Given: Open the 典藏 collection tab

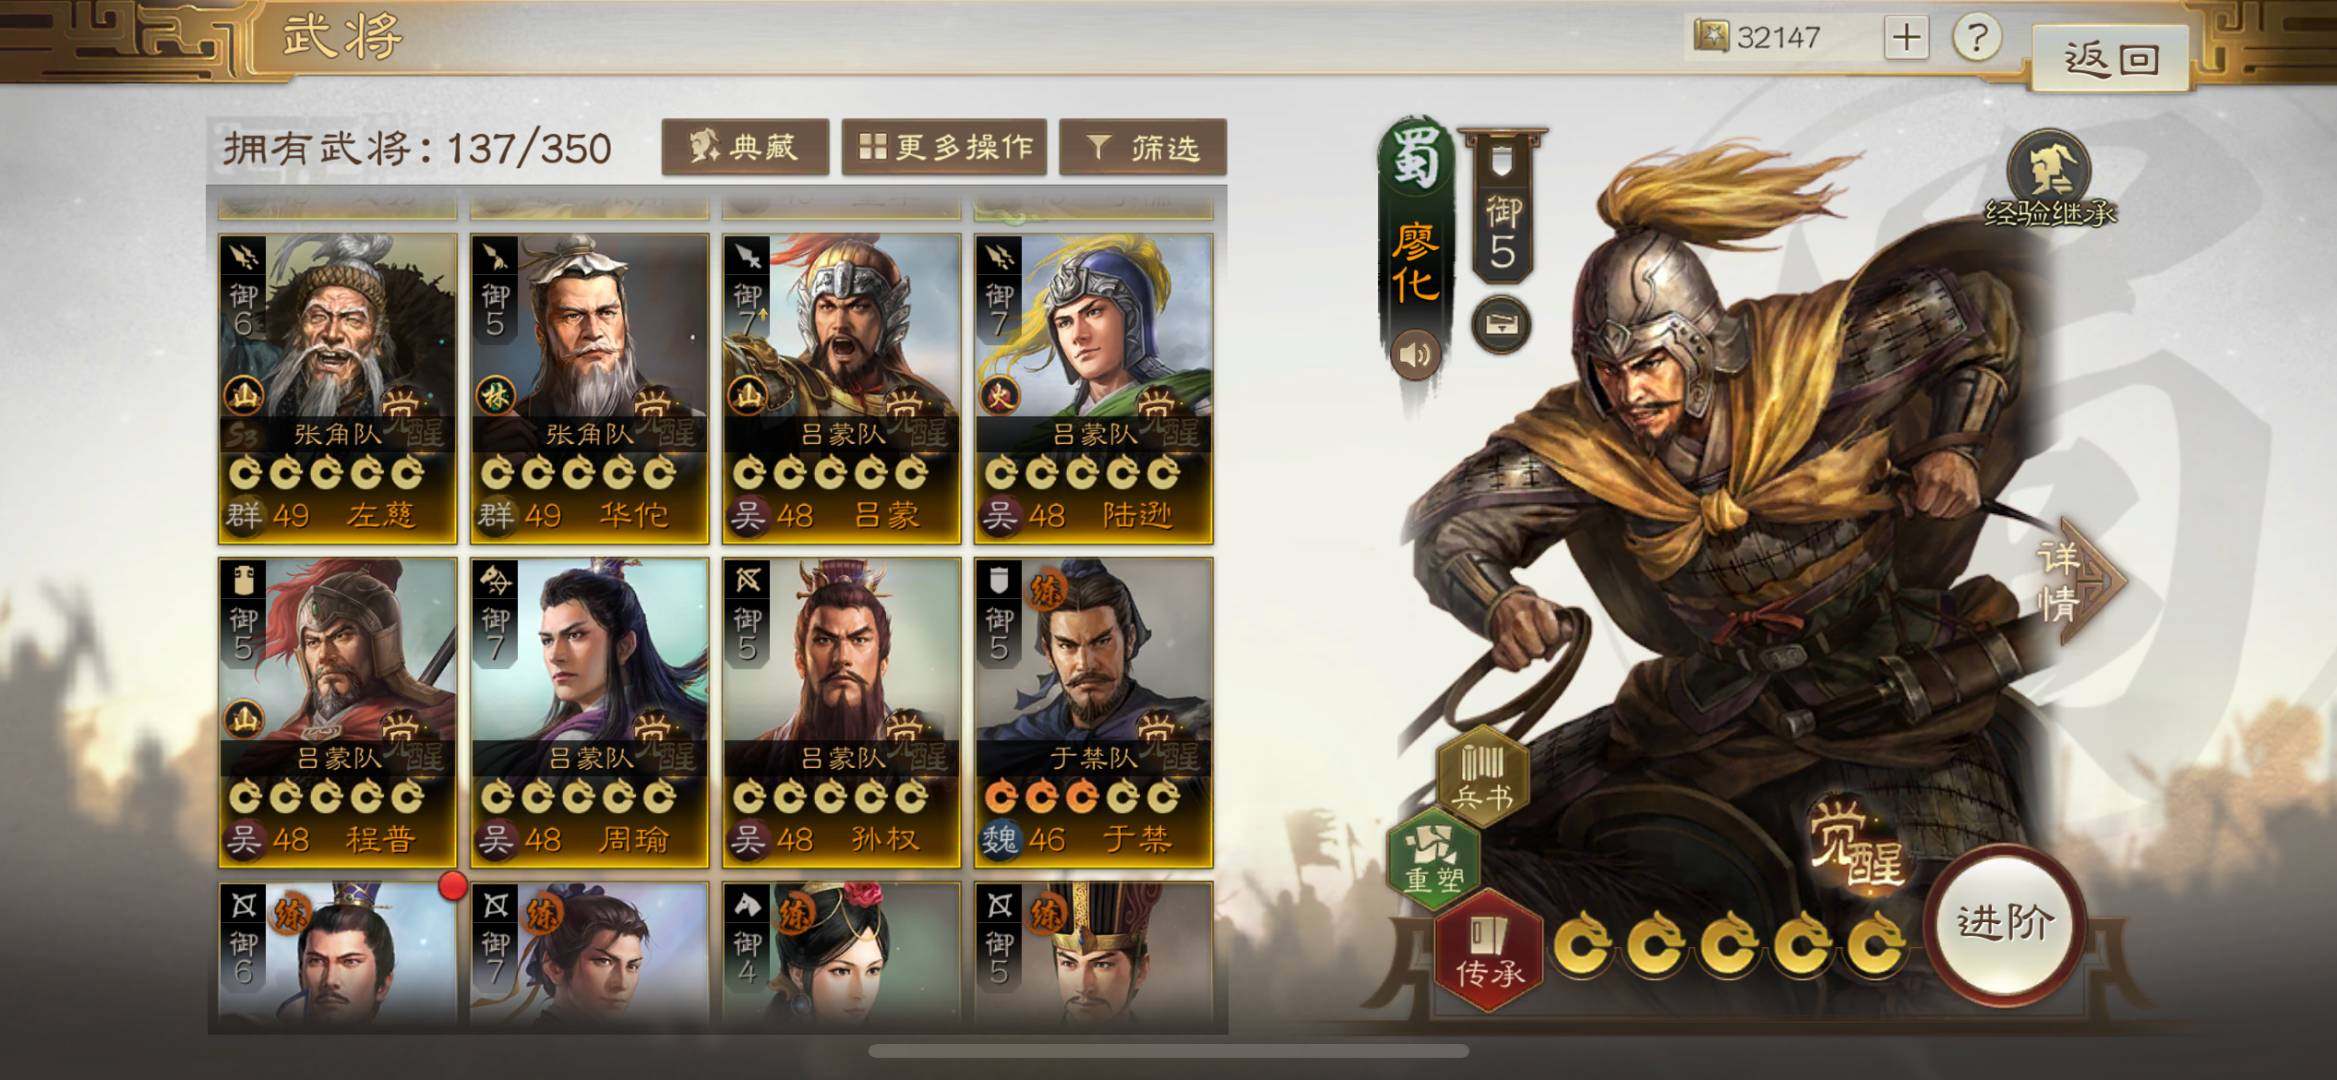Looking at the screenshot, I should (x=745, y=148).
